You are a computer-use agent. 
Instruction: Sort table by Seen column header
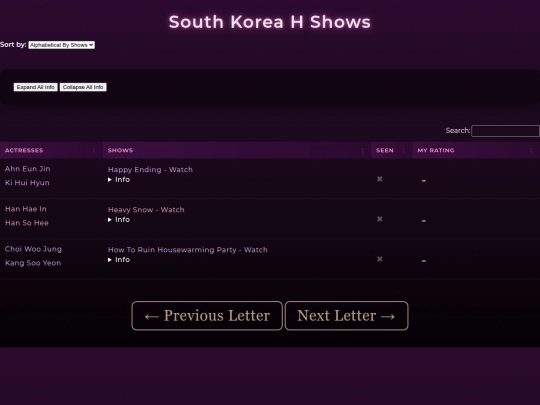tap(392, 150)
